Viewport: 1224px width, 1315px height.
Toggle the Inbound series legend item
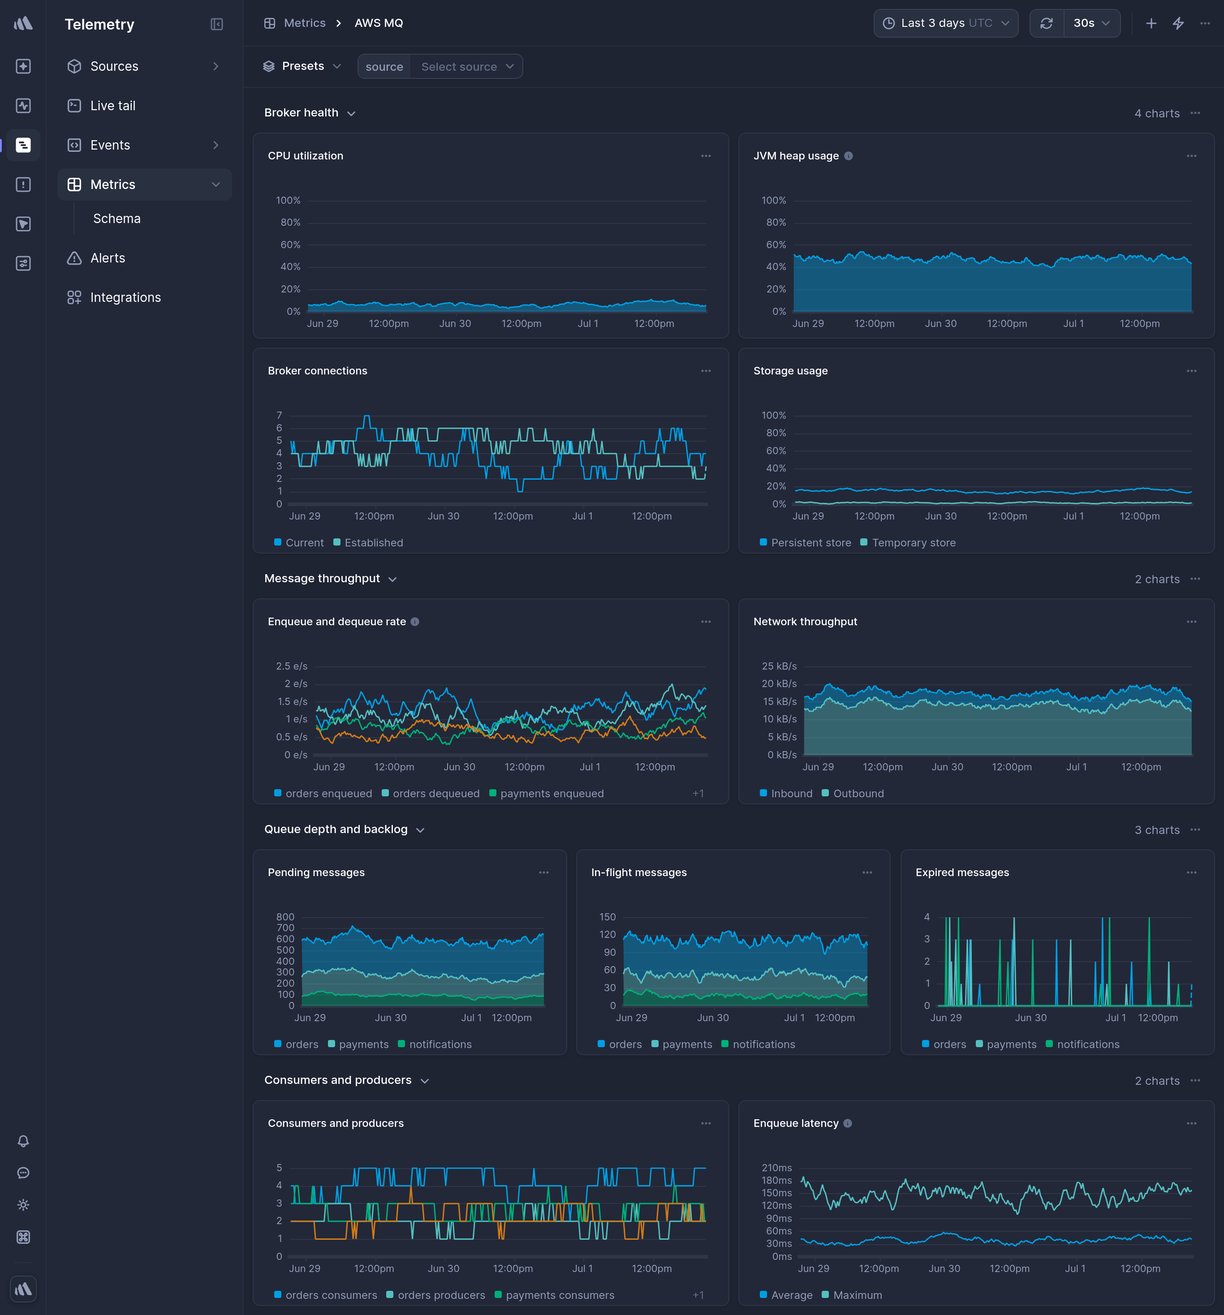(786, 794)
